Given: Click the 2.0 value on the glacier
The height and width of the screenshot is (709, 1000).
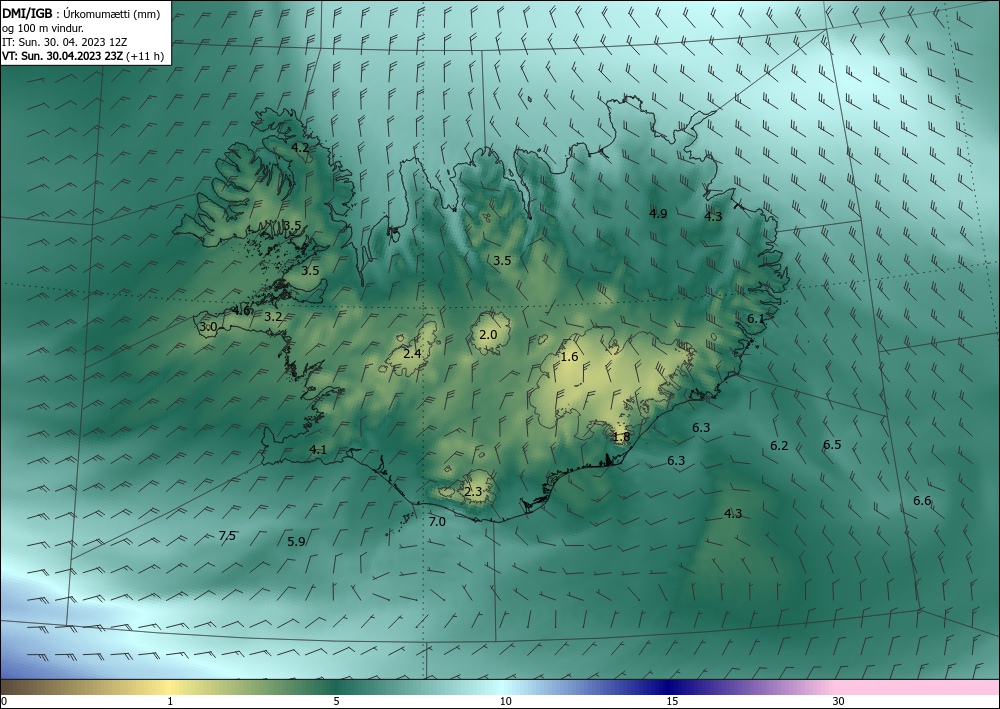Looking at the screenshot, I should [488, 335].
